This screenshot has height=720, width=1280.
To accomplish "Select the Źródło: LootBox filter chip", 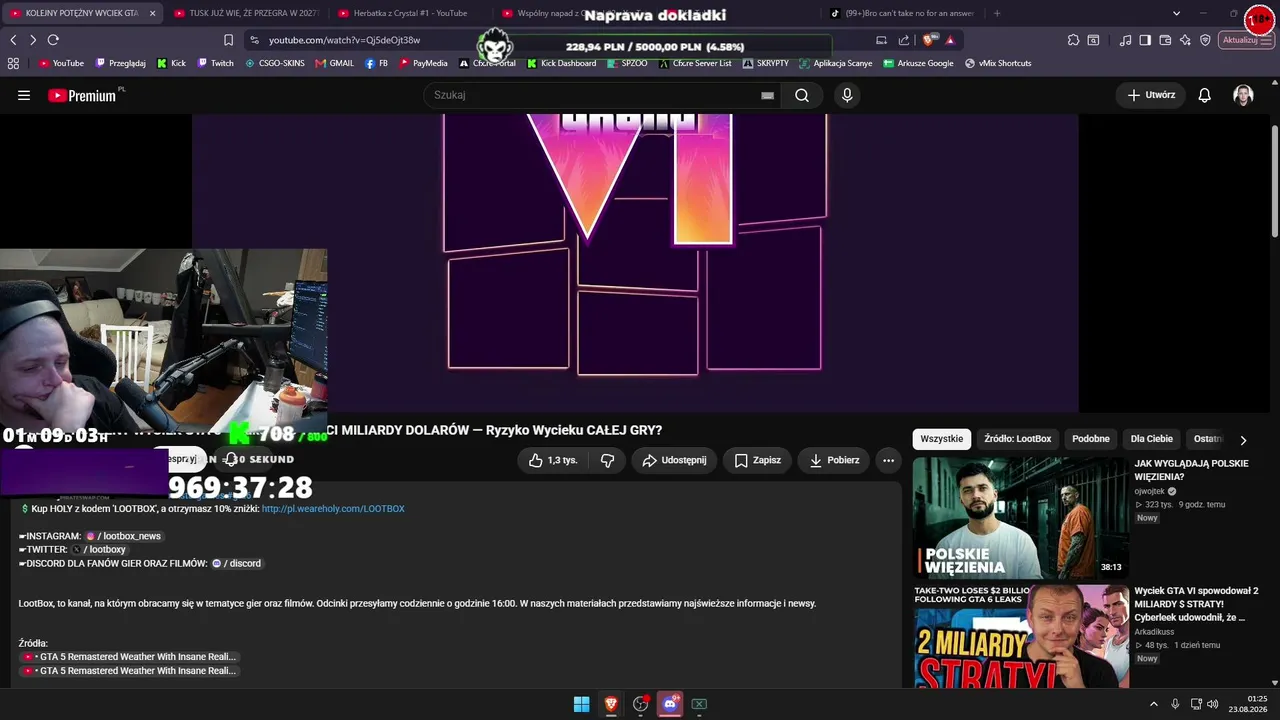I will pyautogui.click(x=1018, y=439).
